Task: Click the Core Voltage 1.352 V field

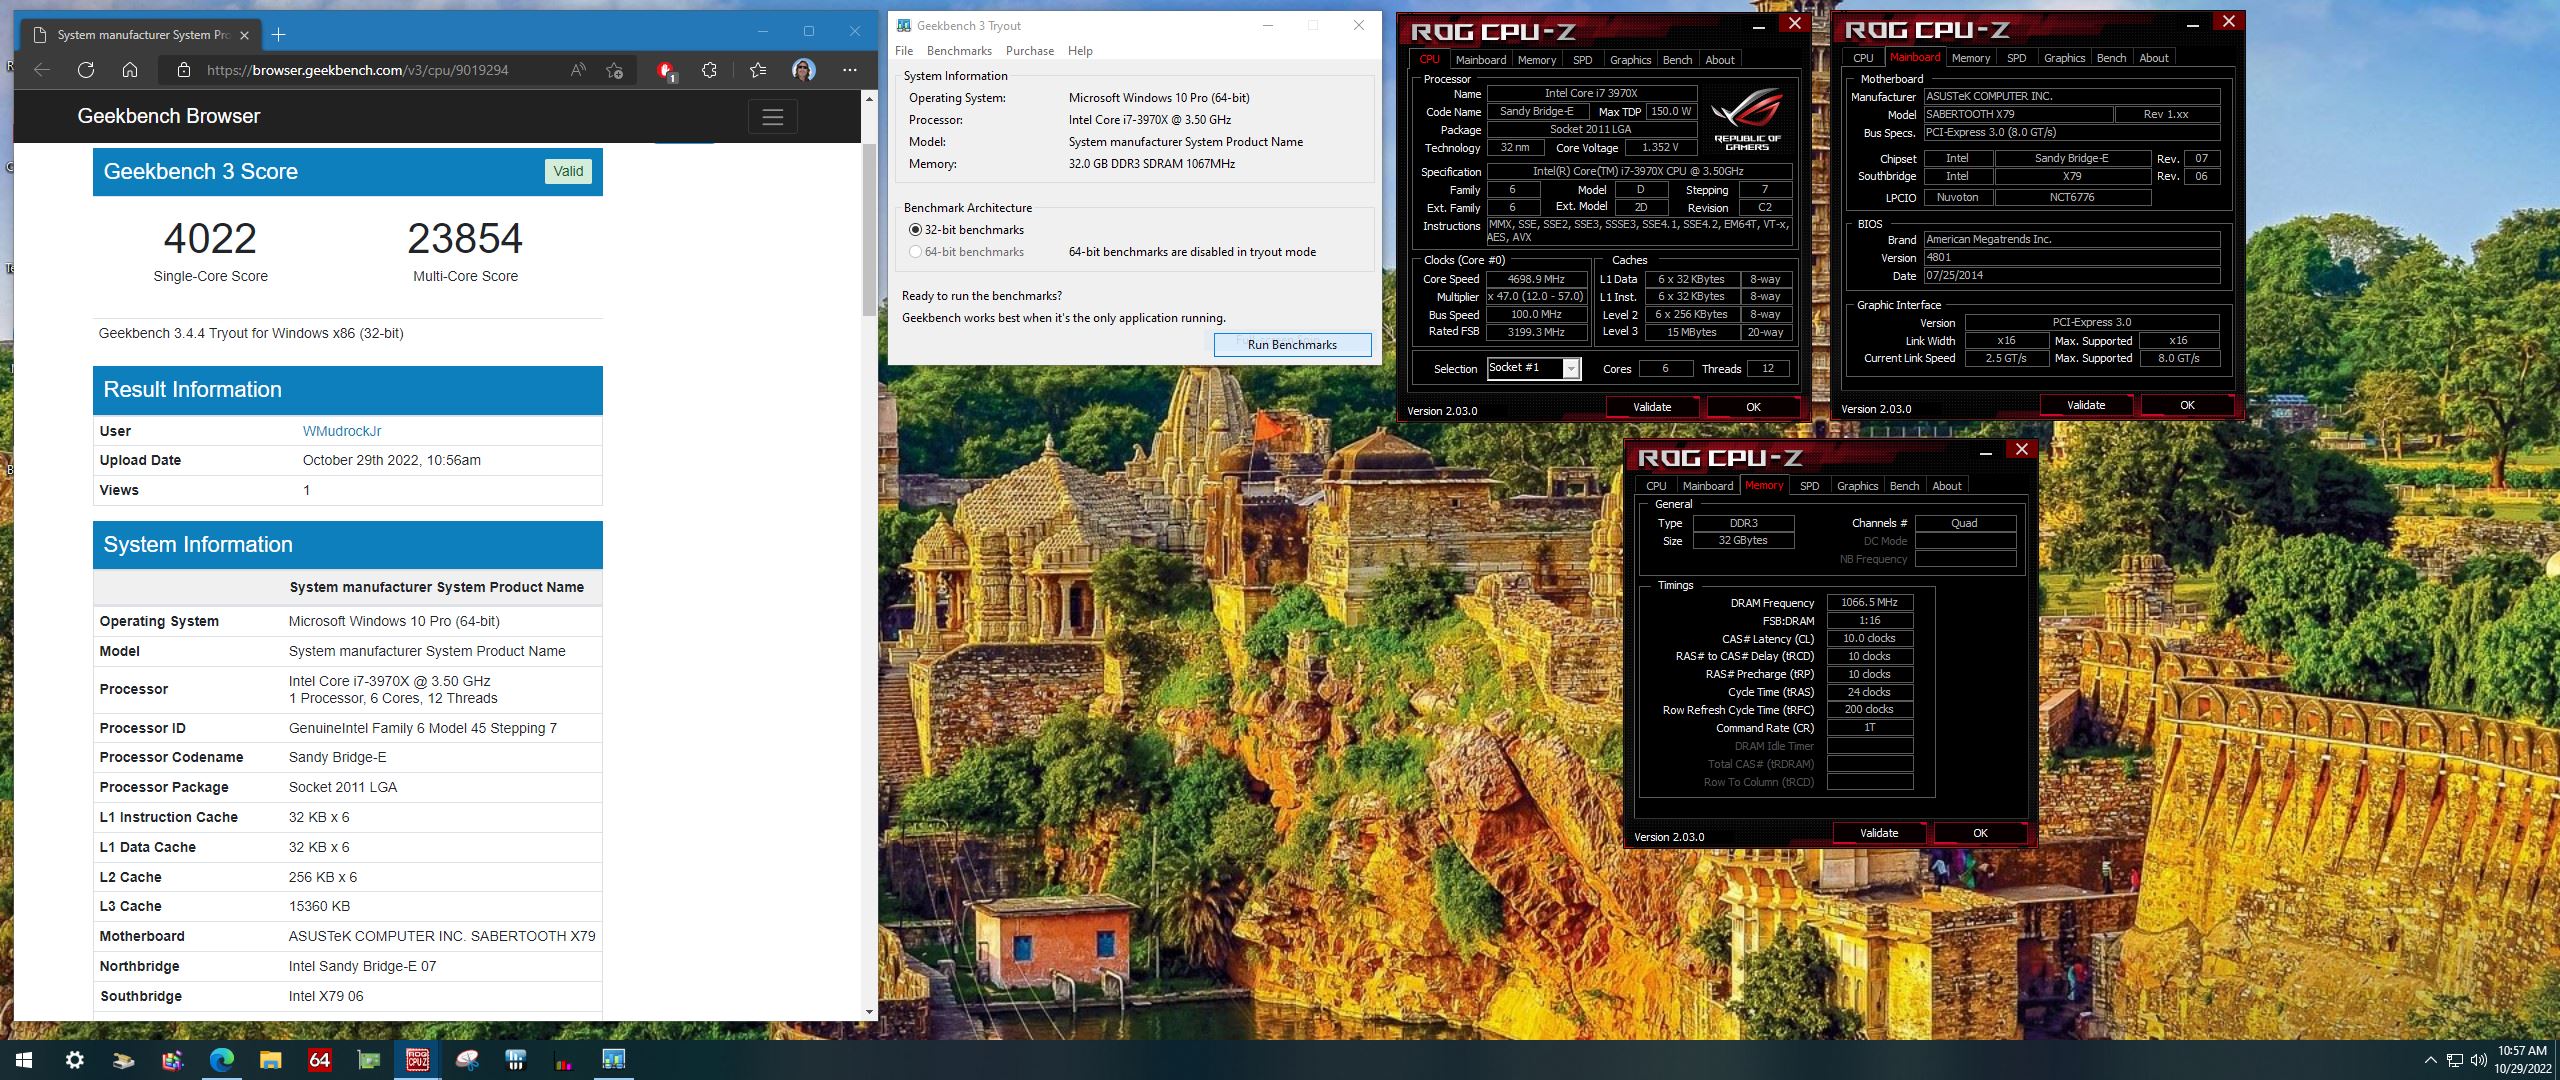Action: pyautogui.click(x=1659, y=147)
